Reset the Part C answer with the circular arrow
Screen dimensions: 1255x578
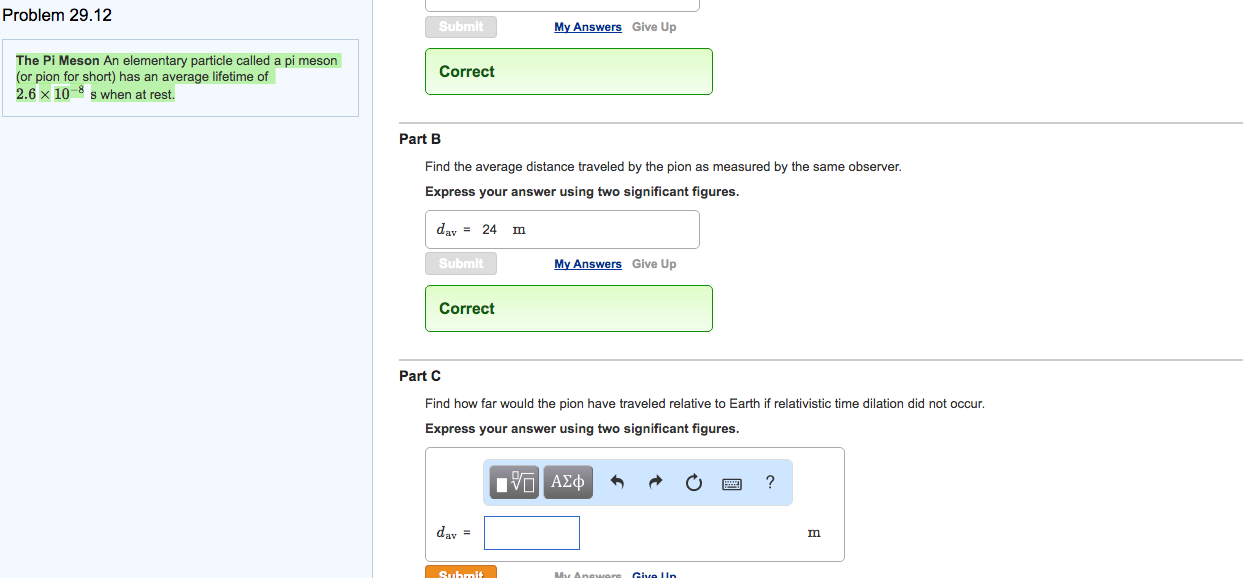(693, 482)
